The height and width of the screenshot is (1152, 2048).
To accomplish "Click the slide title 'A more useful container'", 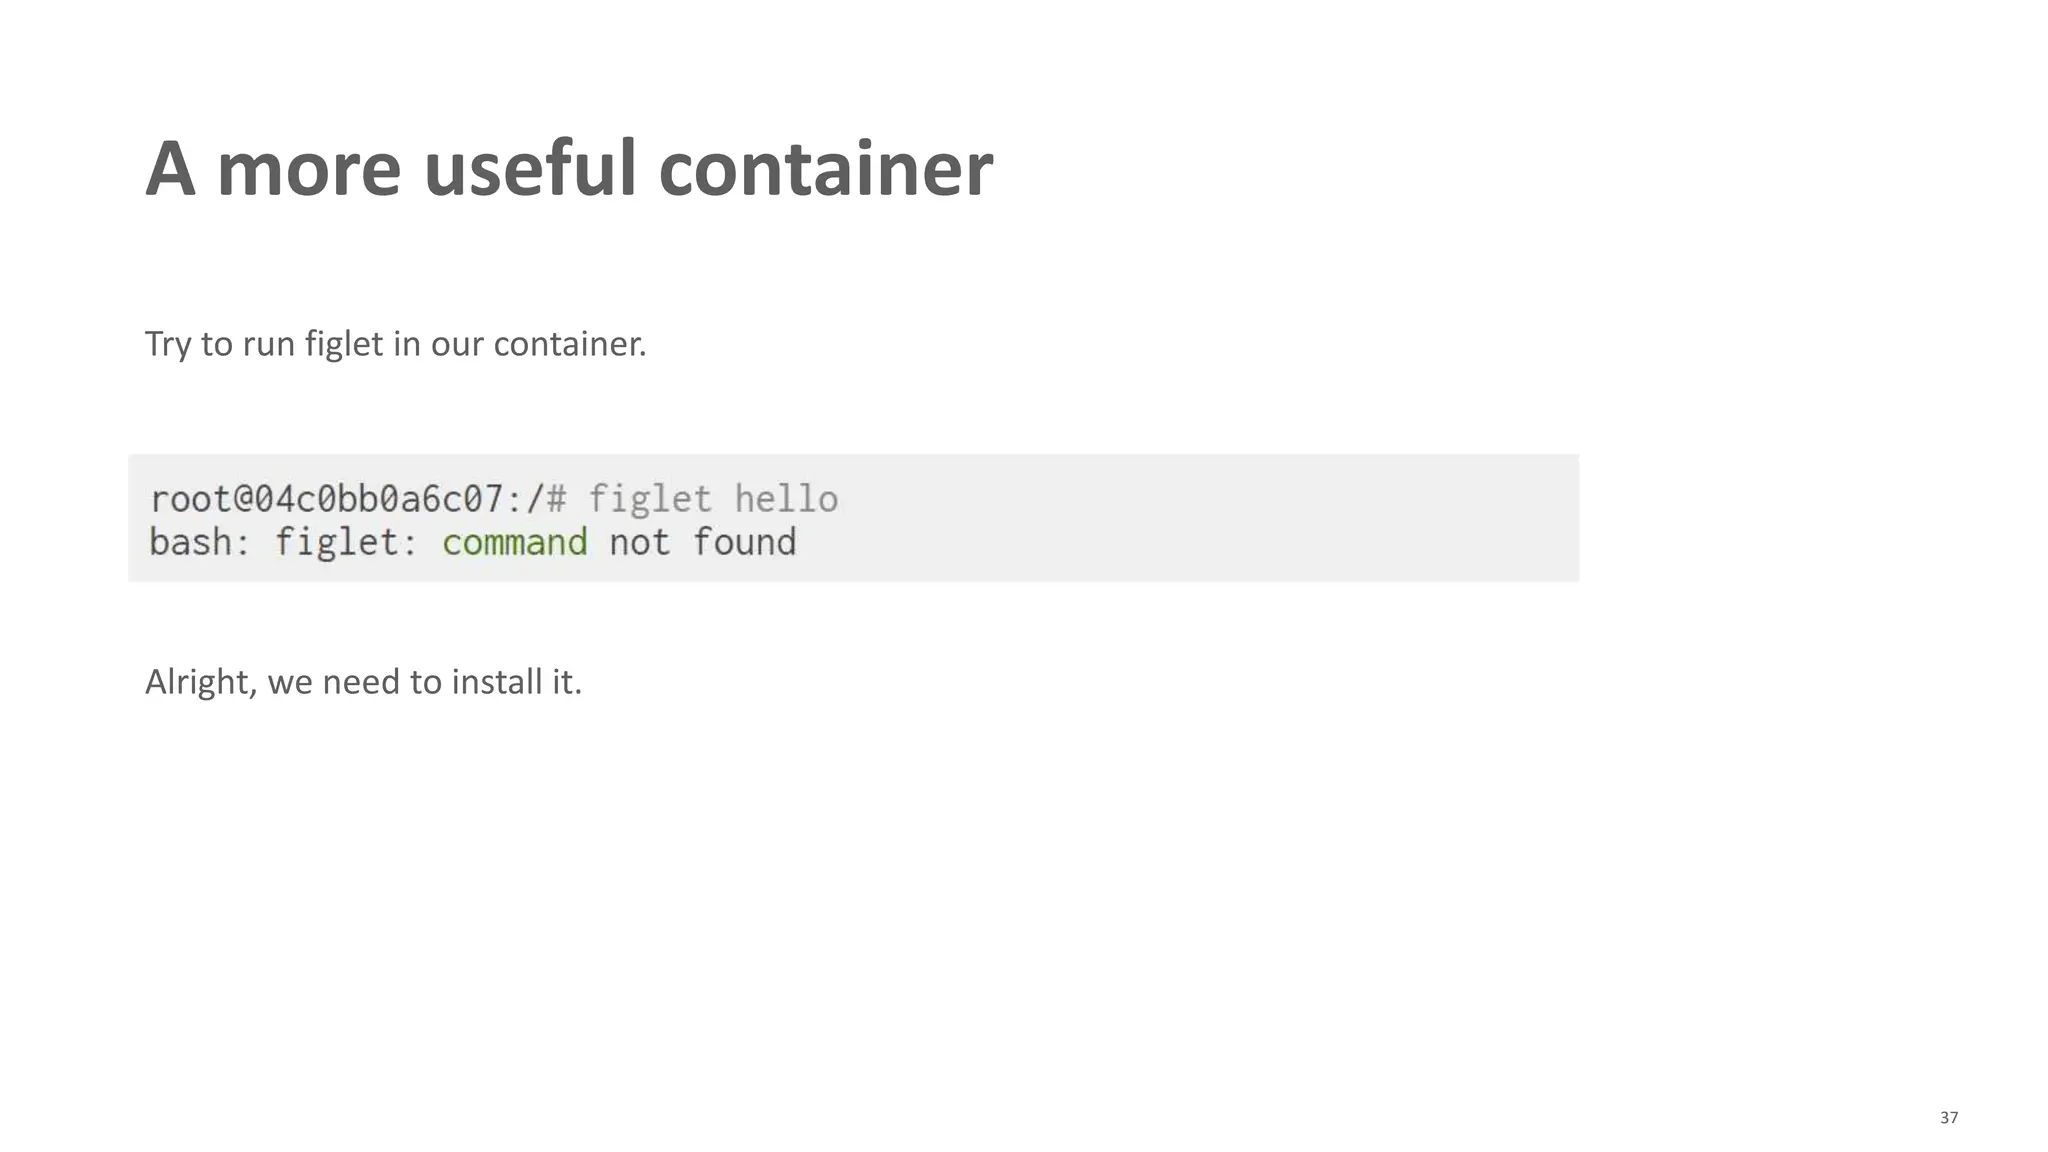I will pos(568,169).
